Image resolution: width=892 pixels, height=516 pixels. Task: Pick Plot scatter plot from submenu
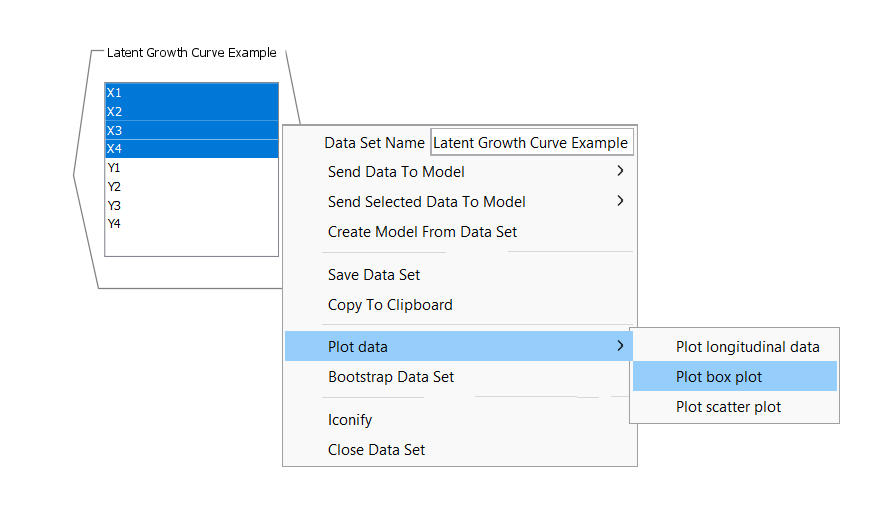click(x=728, y=407)
